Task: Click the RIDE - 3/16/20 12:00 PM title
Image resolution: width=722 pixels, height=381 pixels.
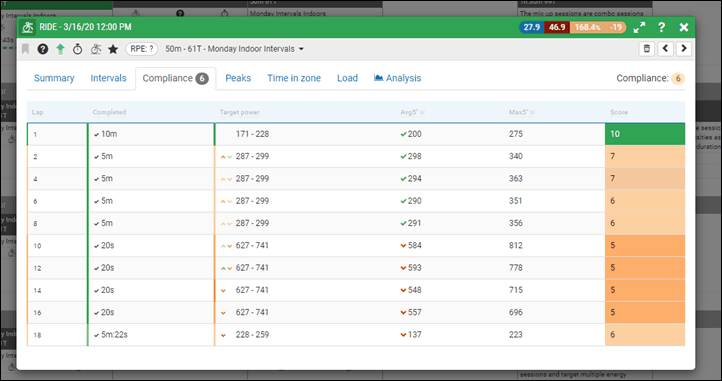Action: click(x=85, y=27)
